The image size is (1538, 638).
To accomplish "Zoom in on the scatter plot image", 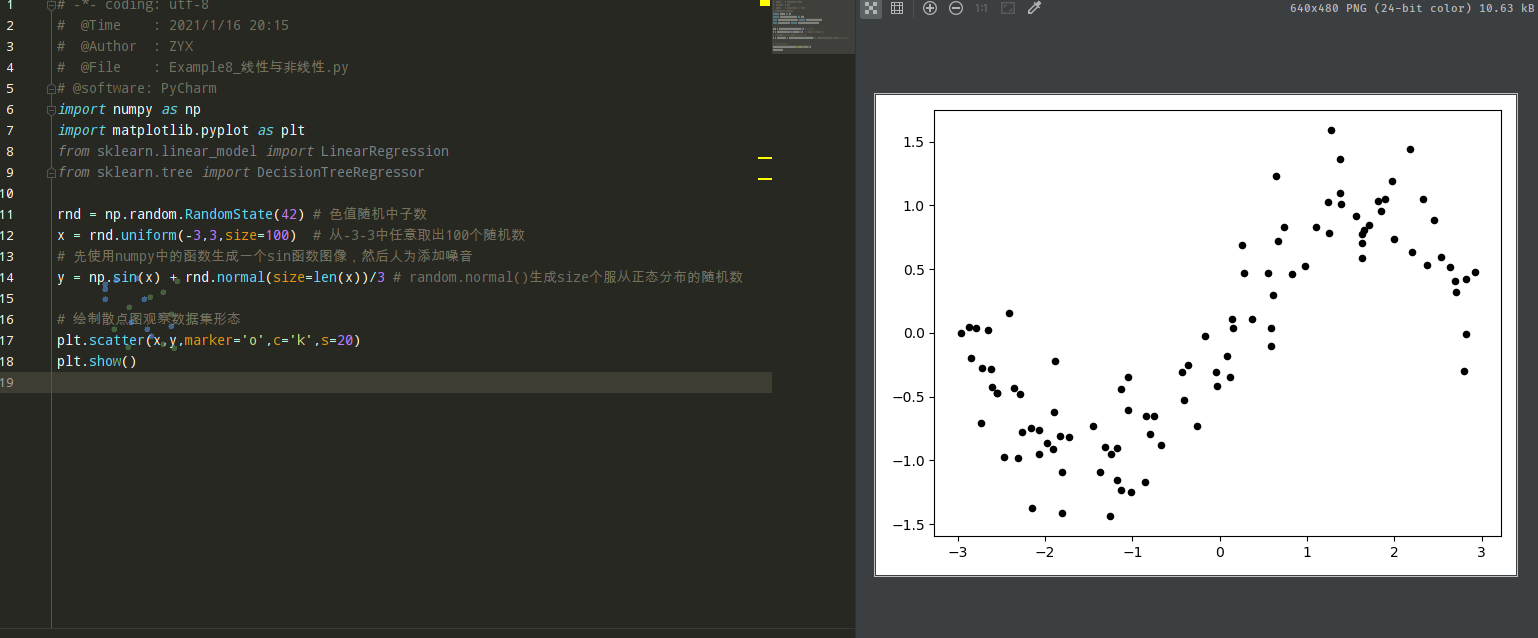I will click(x=930, y=8).
